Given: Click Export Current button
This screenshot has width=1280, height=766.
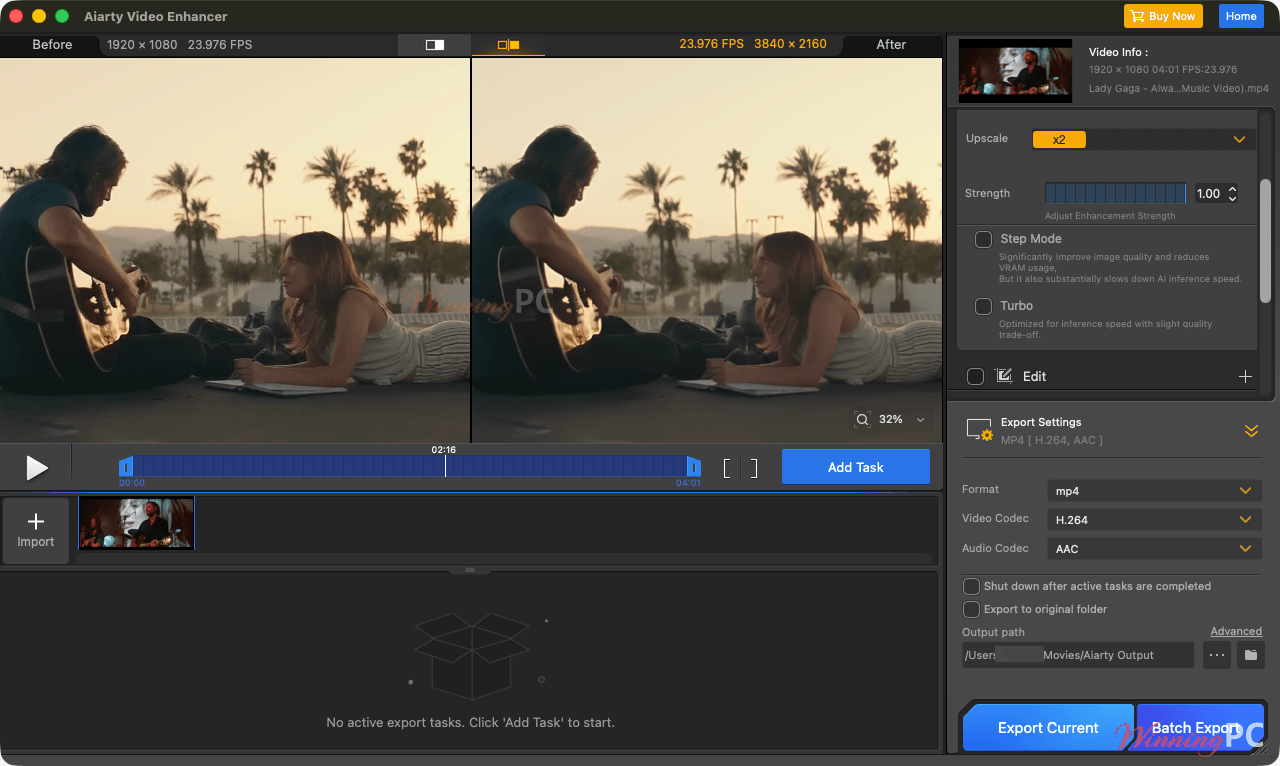Looking at the screenshot, I should click(x=1048, y=728).
